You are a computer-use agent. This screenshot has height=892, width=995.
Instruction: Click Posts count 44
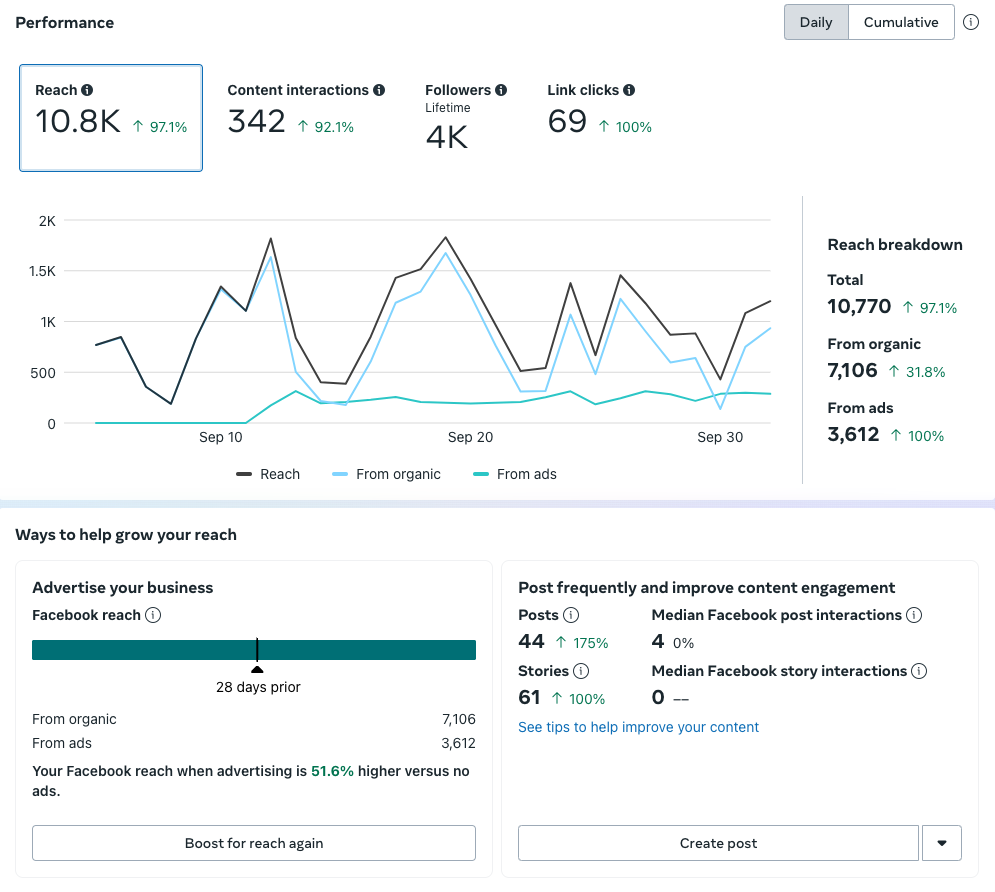tap(531, 641)
